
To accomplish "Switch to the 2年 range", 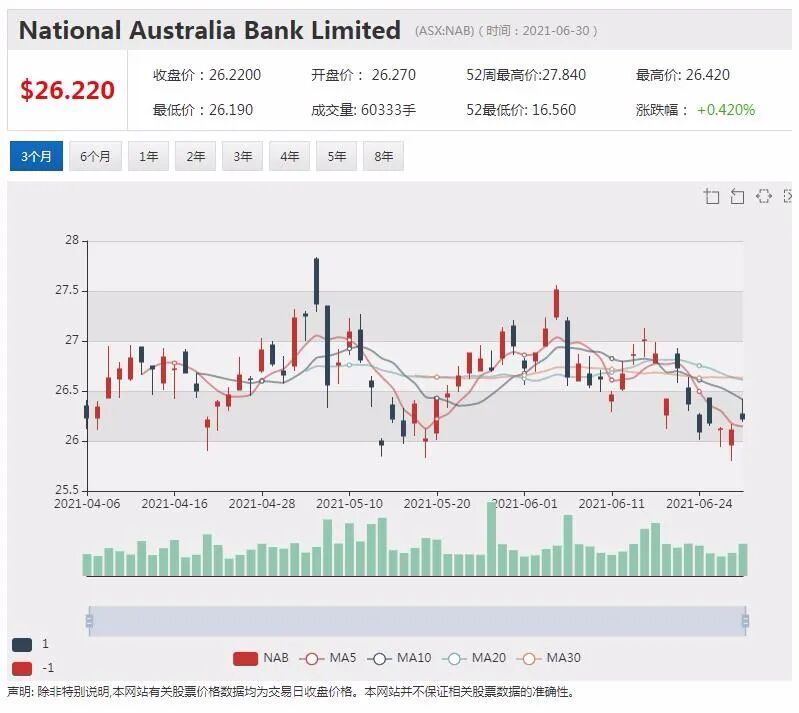I will 195,156.
